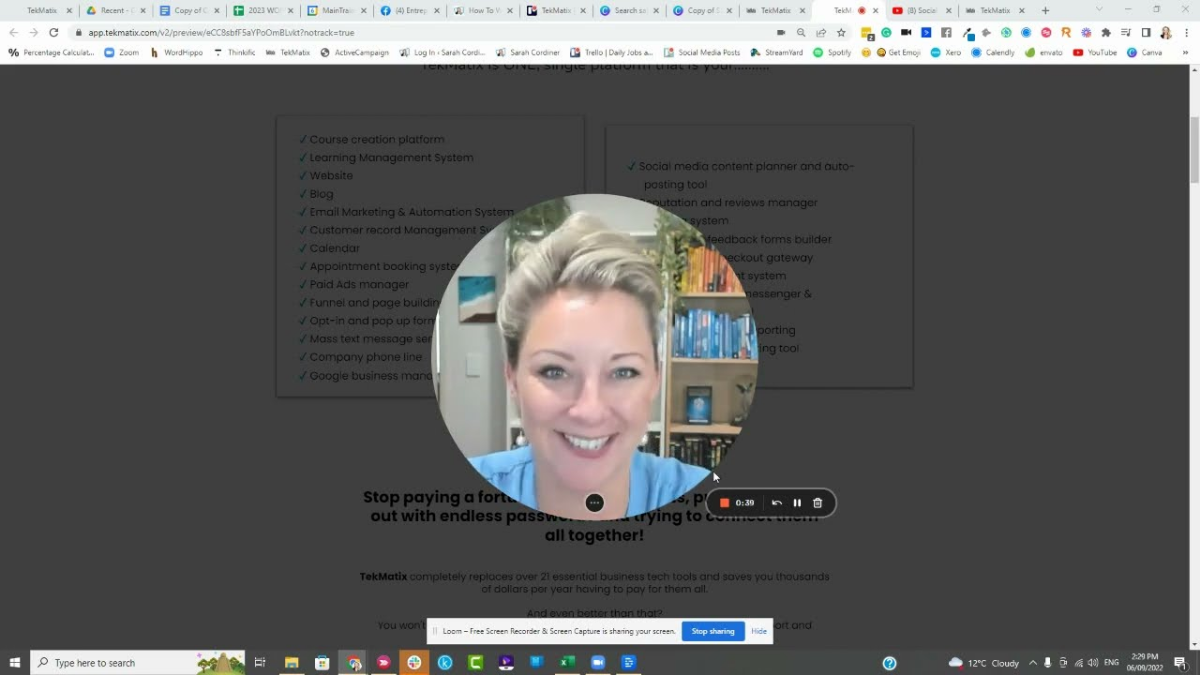1200x675 pixels.
Task: Switch to the Search tab
Action: (x=628, y=10)
